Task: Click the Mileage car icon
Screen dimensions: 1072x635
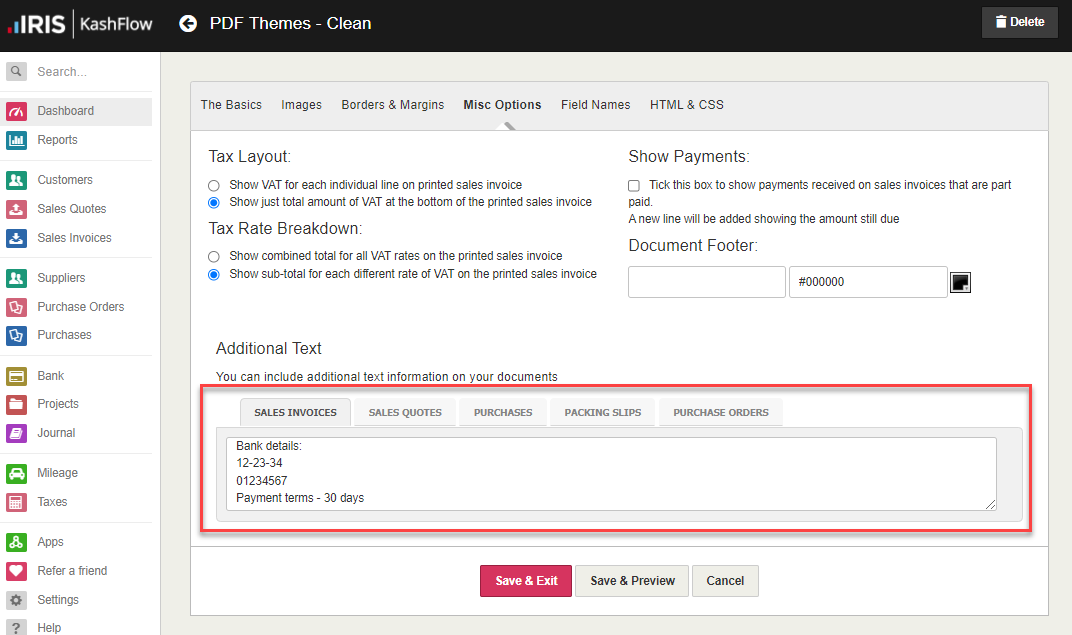Action: [16, 473]
